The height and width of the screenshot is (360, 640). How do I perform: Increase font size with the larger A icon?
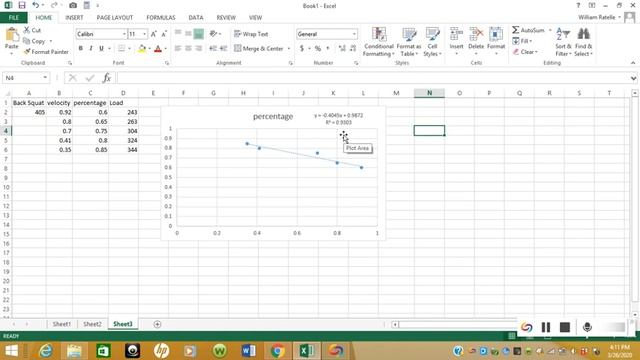[153, 34]
